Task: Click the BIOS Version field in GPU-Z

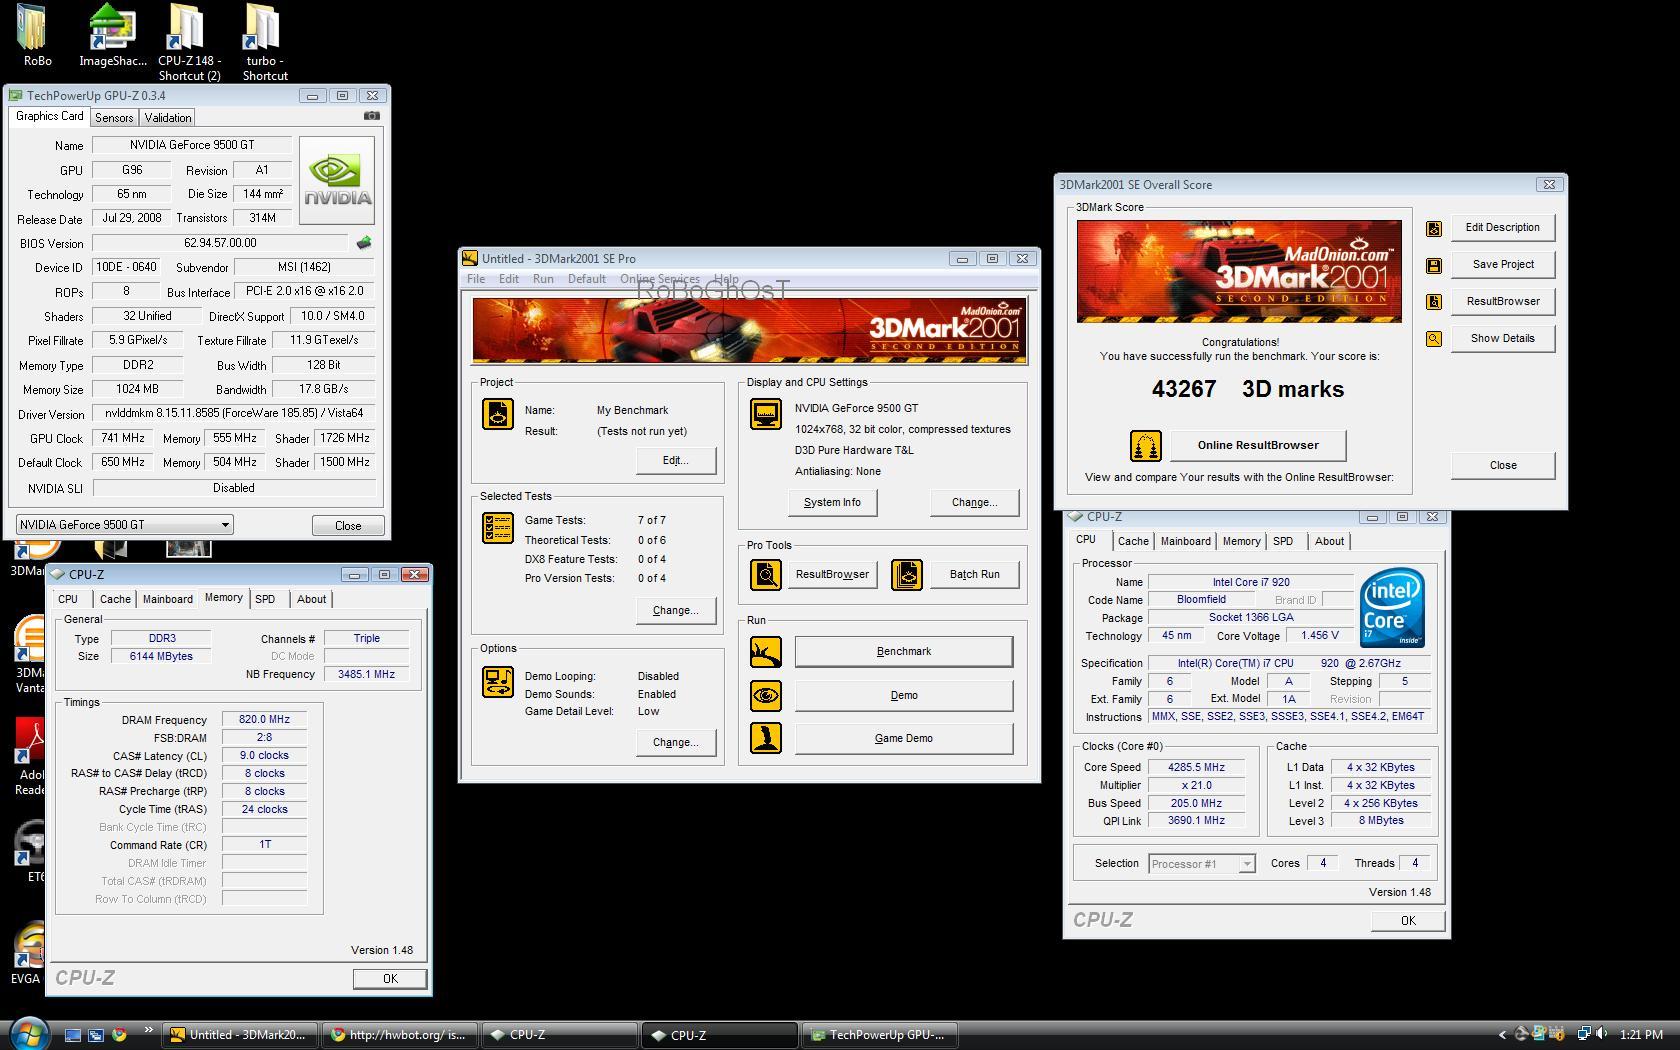Action: pos(220,243)
